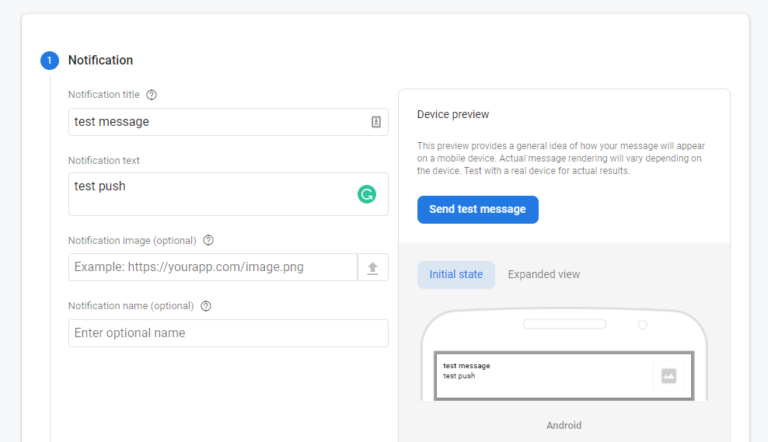Open the Grammarly icon in Notification text
The image size is (768, 442).
367,194
